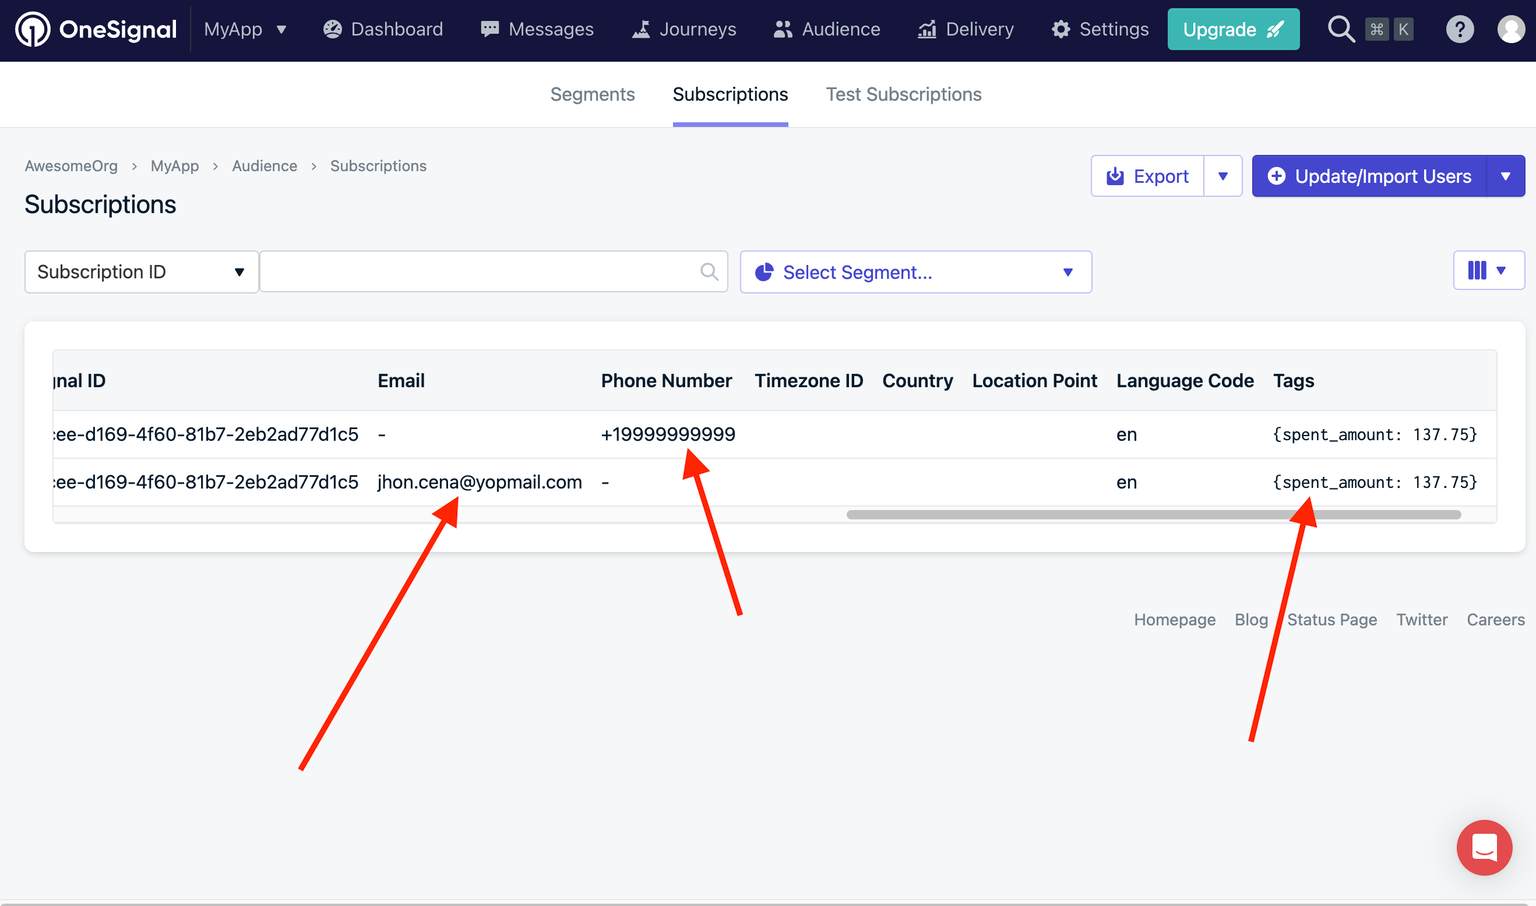This screenshot has height=906, width=1536.
Task: Click the +19999999999 phone number cell
Action: [668, 434]
